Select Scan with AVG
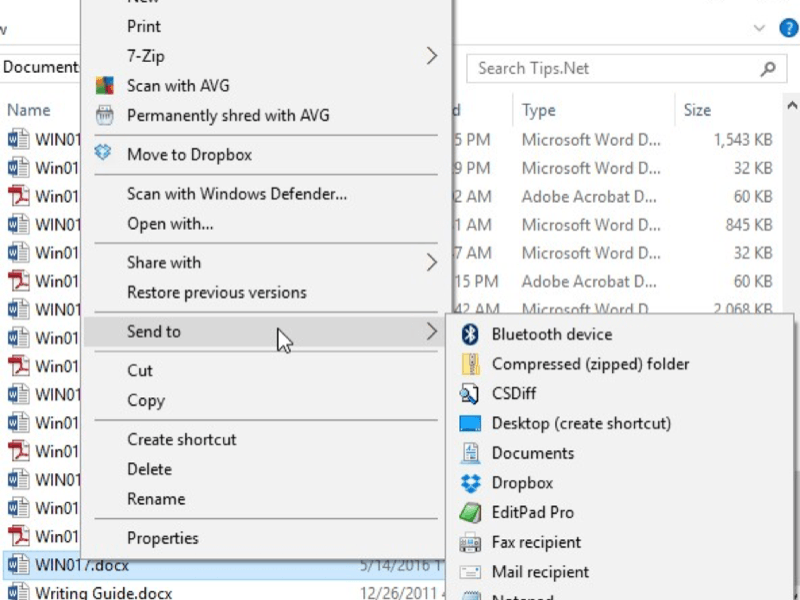This screenshot has height=600, width=800. point(178,86)
